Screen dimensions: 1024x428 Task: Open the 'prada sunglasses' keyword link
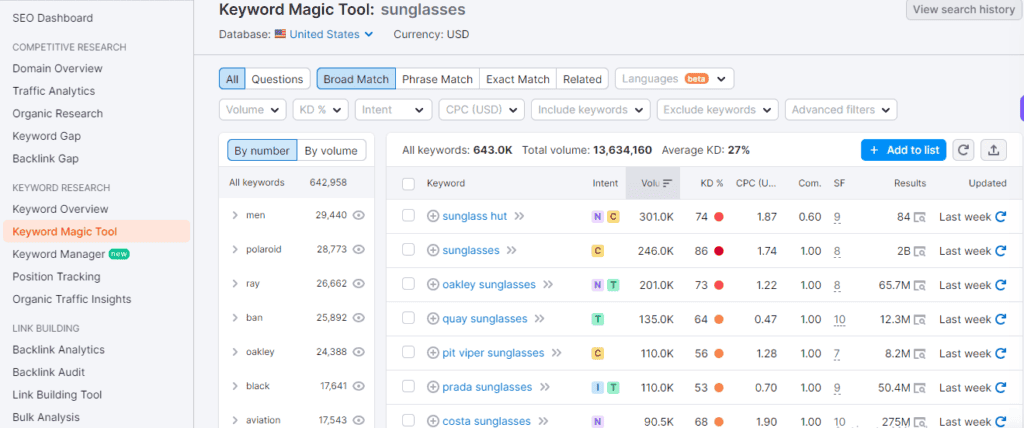click(487, 387)
